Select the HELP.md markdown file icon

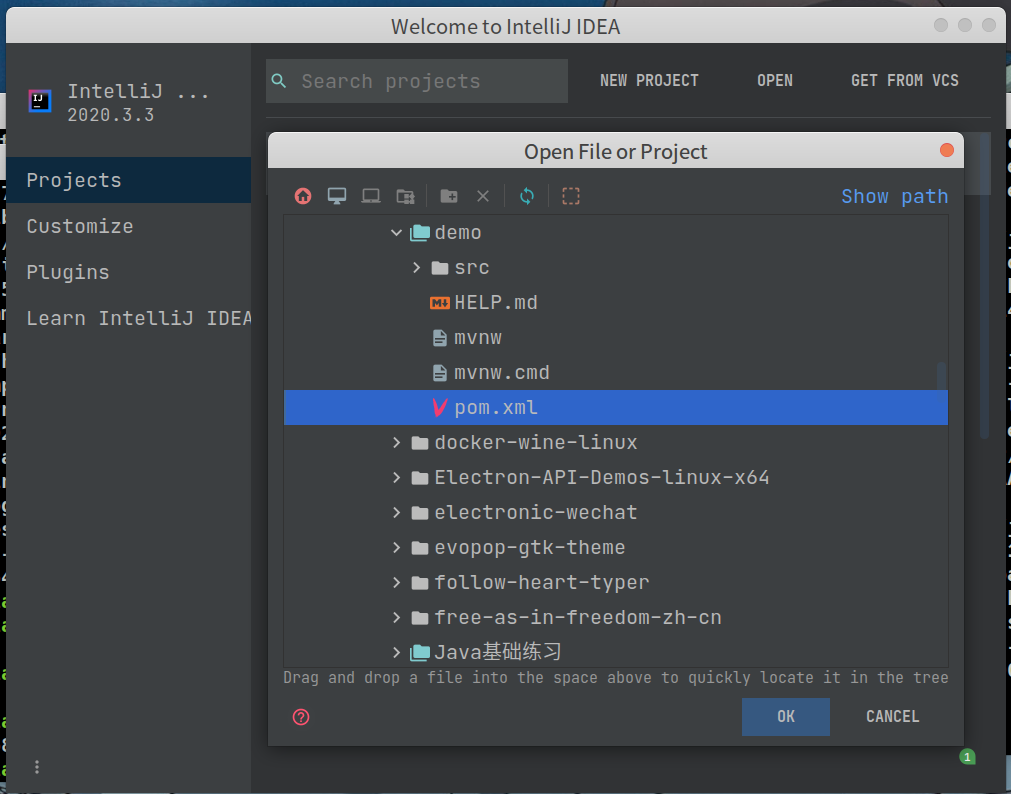(440, 303)
